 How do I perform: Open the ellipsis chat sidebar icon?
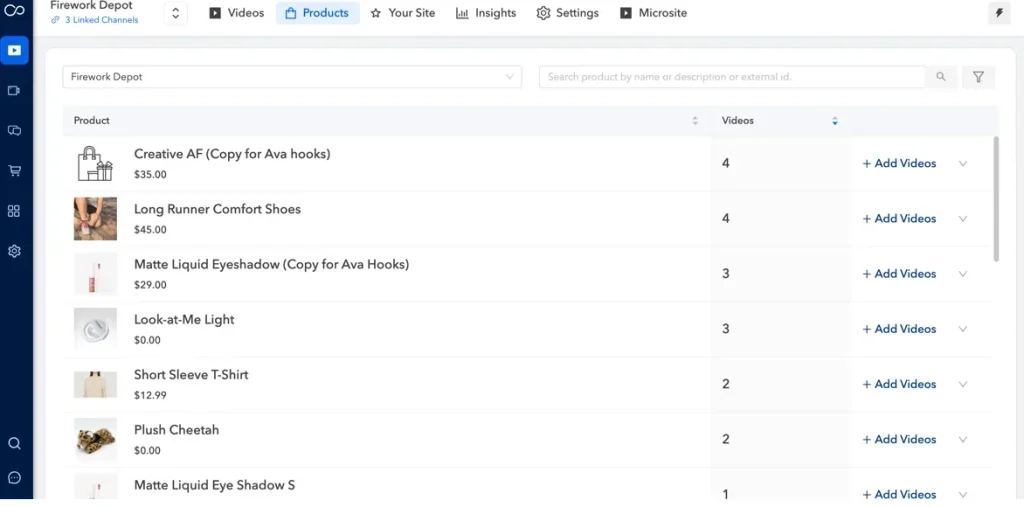(14, 478)
